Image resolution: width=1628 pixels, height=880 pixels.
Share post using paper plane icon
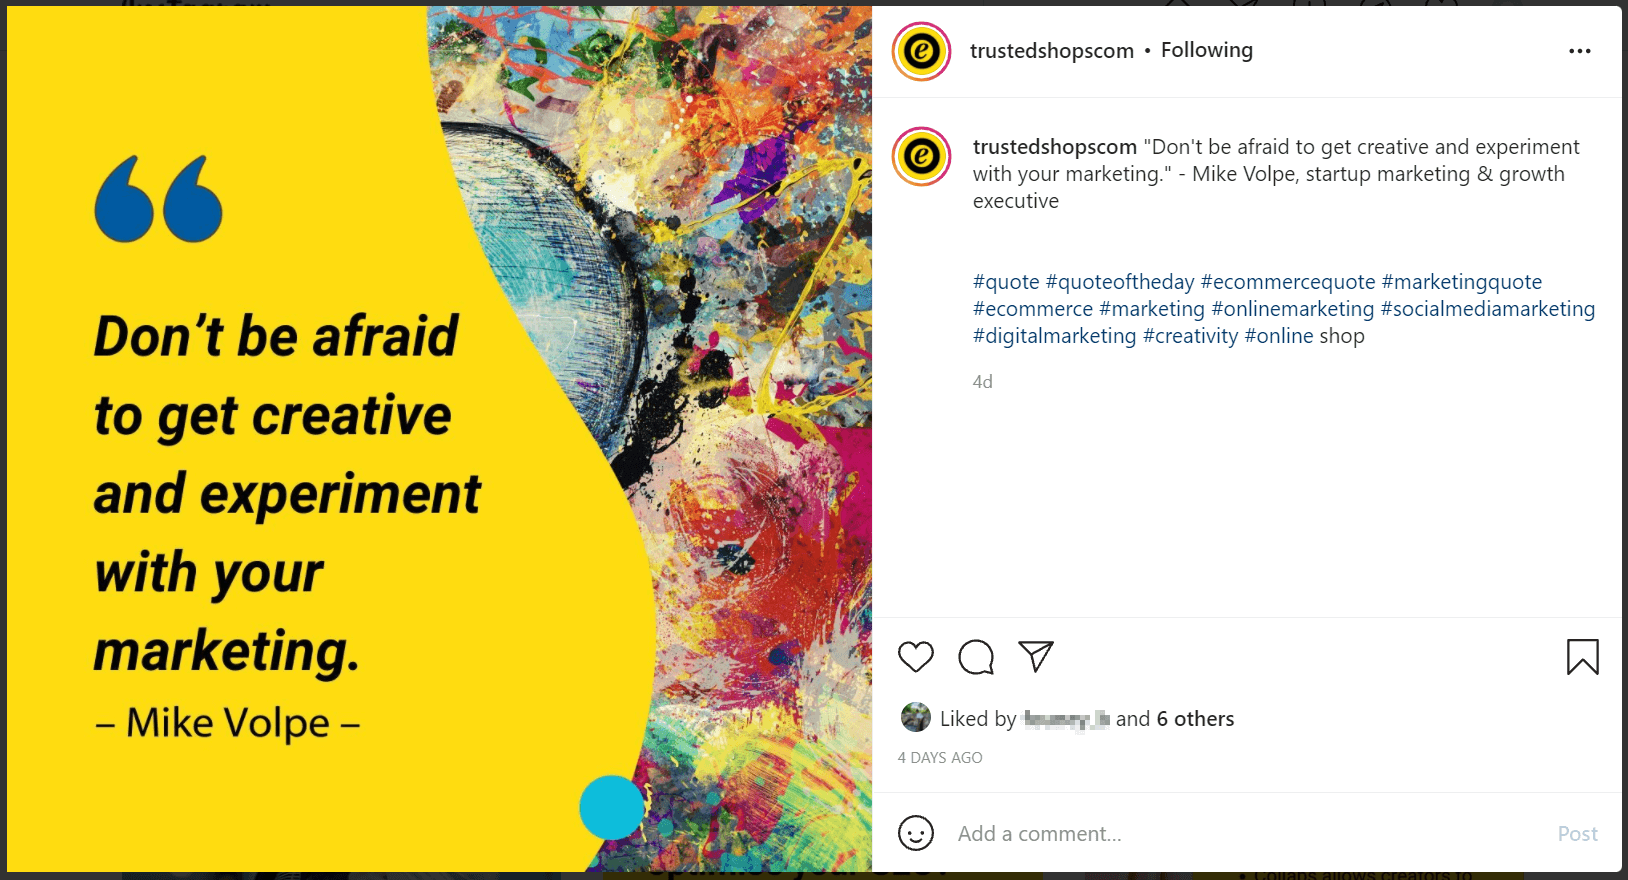pos(1036,656)
